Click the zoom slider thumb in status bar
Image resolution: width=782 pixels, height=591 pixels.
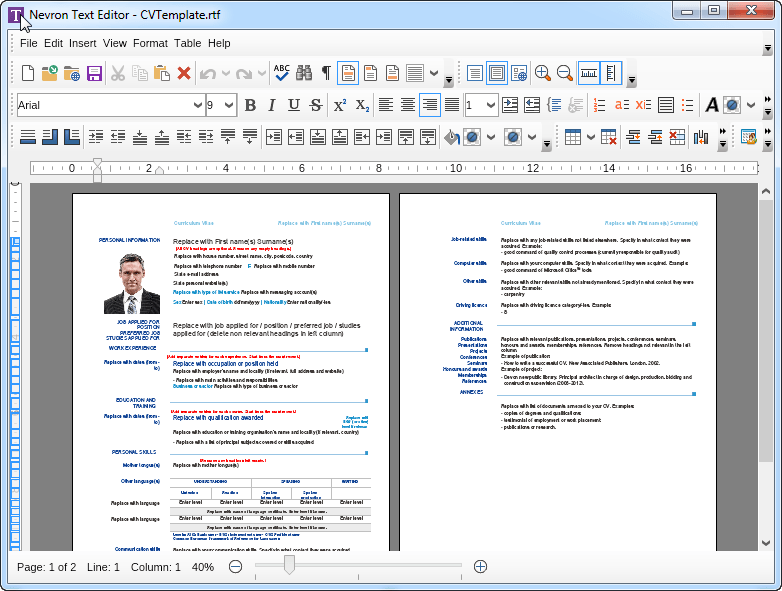pyautogui.click(x=289, y=566)
